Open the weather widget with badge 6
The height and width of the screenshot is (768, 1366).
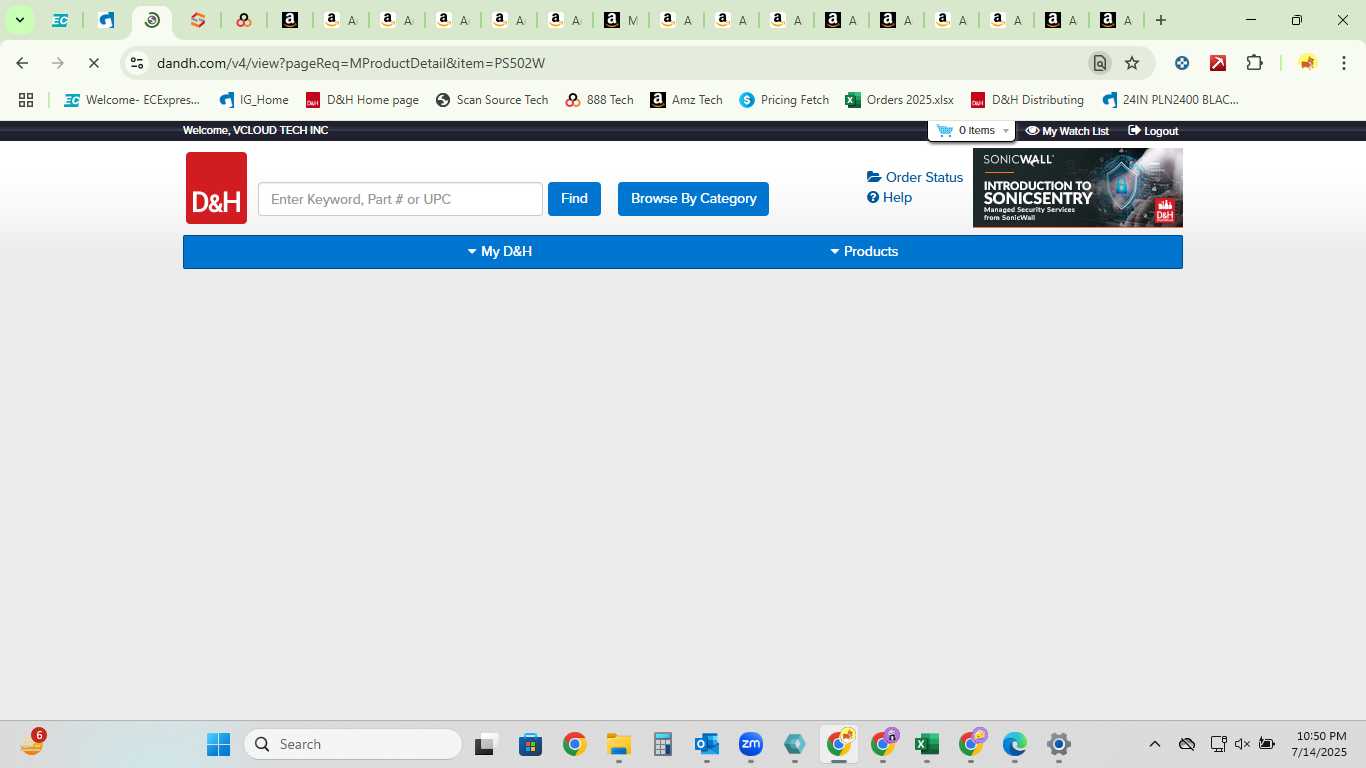33,743
